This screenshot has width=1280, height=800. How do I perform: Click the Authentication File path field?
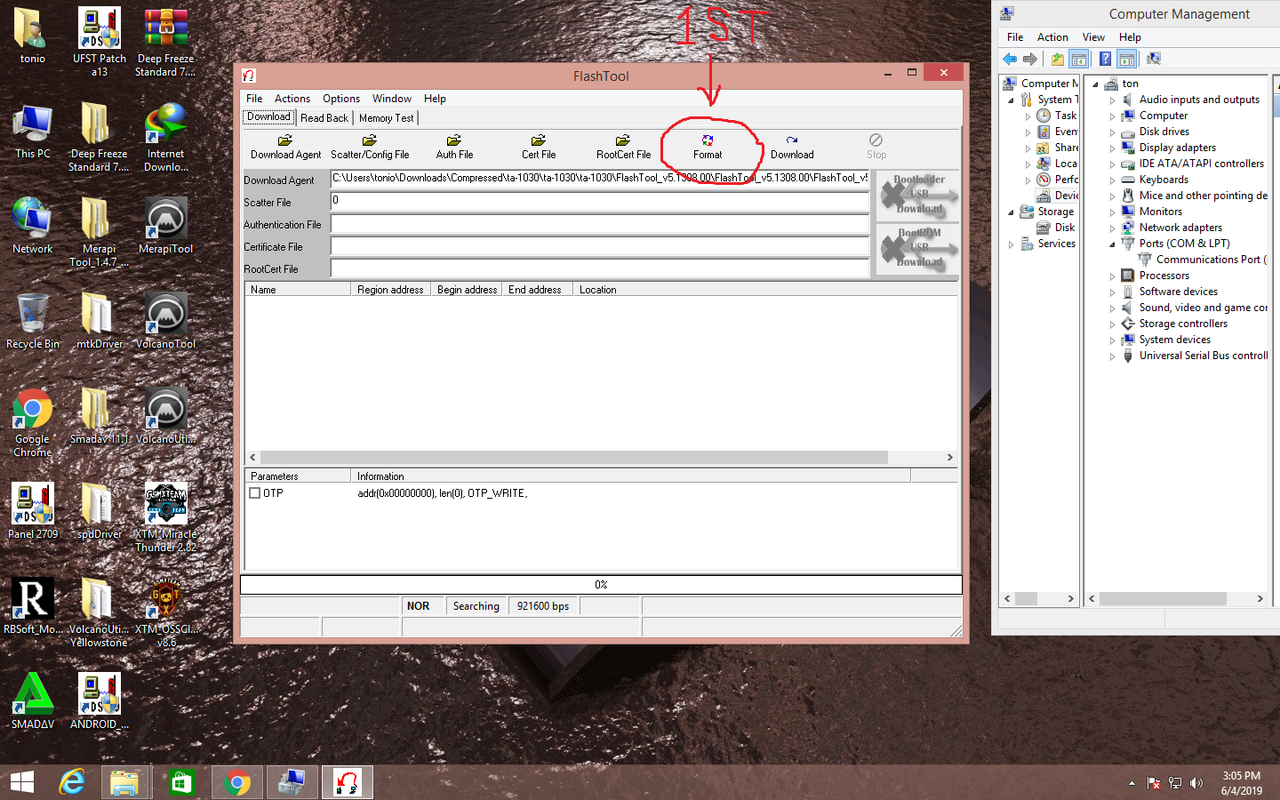tap(600, 225)
